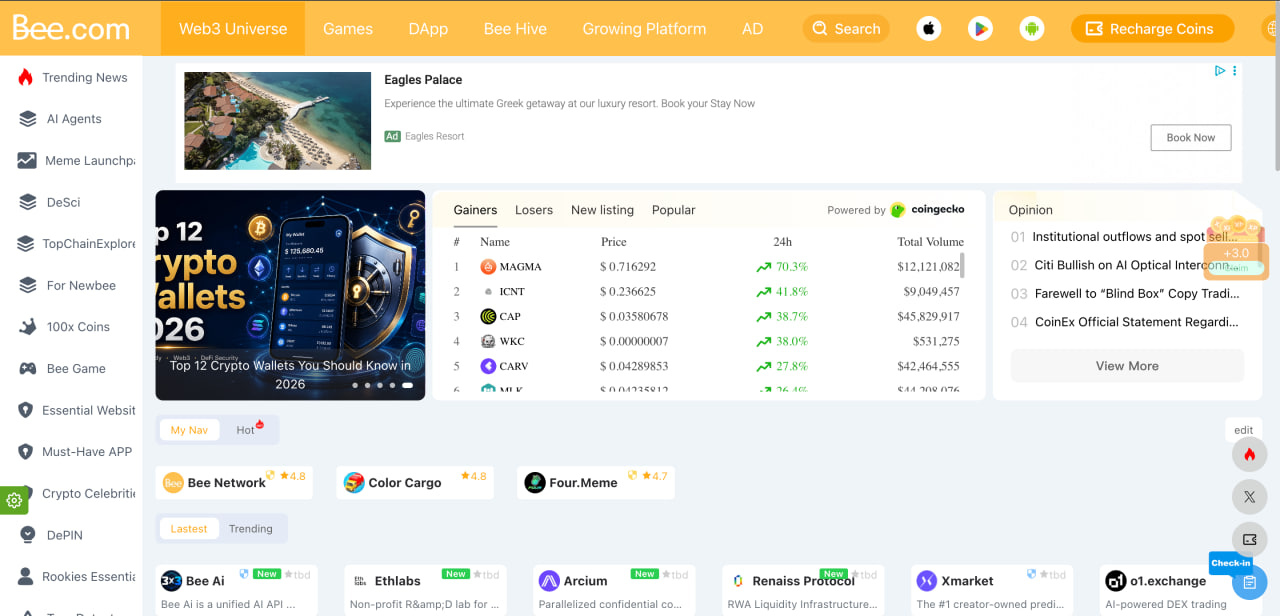This screenshot has height=616, width=1280.
Task: Toggle the Hot nav option
Action: coord(246,430)
